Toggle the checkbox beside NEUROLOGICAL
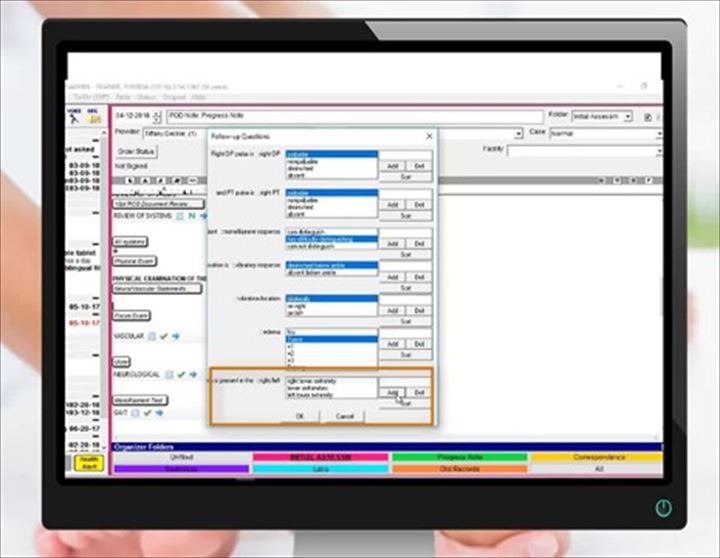The height and width of the screenshot is (558, 720). [170, 375]
